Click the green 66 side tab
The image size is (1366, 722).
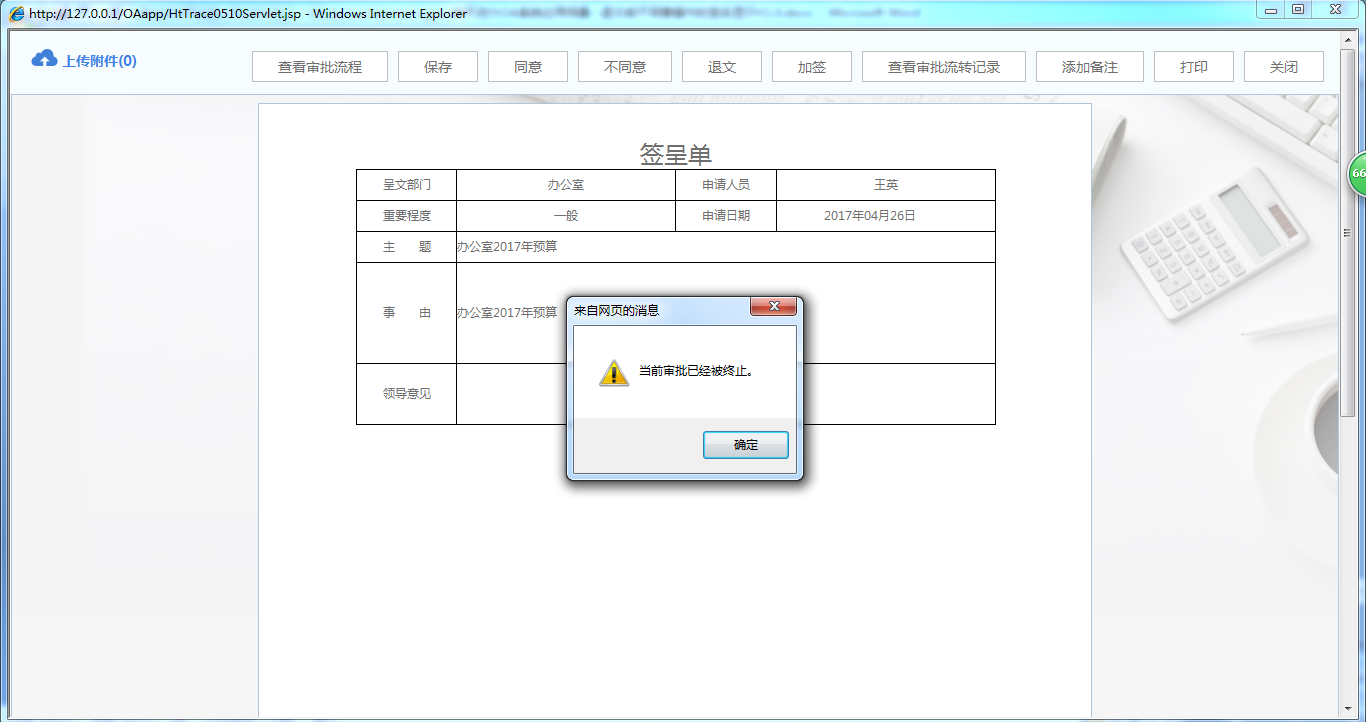pyautogui.click(x=1357, y=172)
